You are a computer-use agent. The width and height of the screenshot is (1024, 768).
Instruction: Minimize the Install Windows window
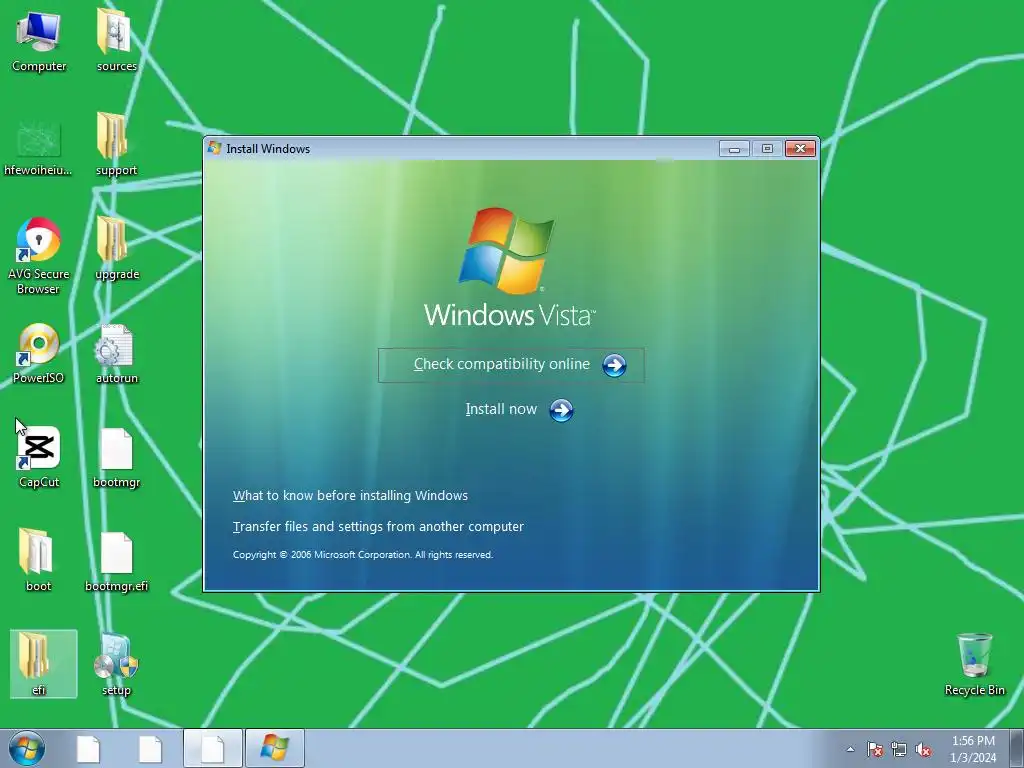click(x=734, y=149)
